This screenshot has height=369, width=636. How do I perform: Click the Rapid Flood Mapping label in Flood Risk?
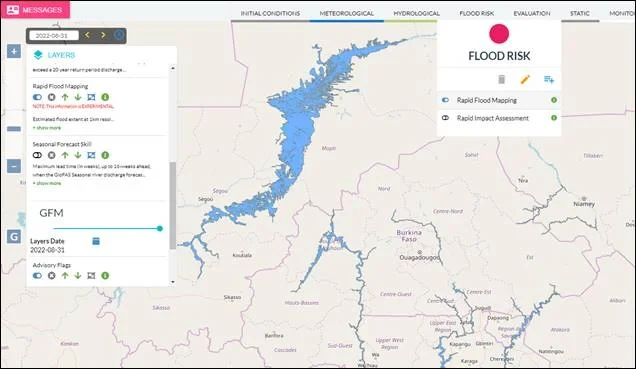[x=487, y=100]
